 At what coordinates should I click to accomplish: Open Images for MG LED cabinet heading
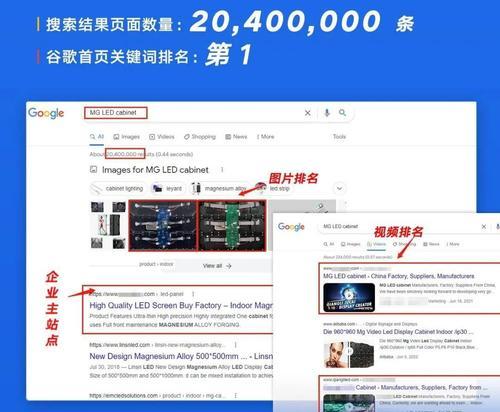click(x=155, y=170)
